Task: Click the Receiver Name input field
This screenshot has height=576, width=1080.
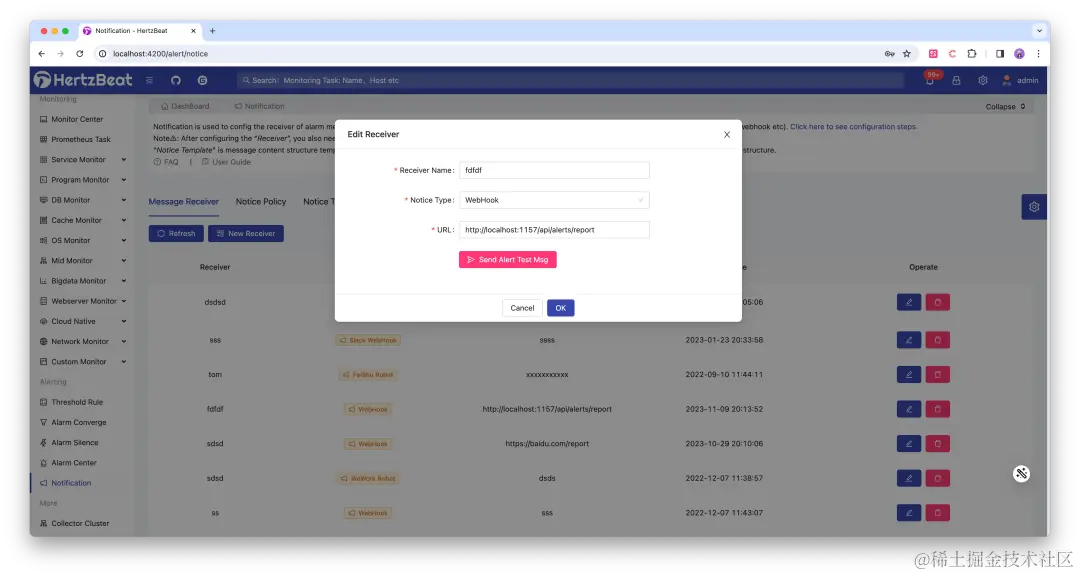Action: coord(554,170)
